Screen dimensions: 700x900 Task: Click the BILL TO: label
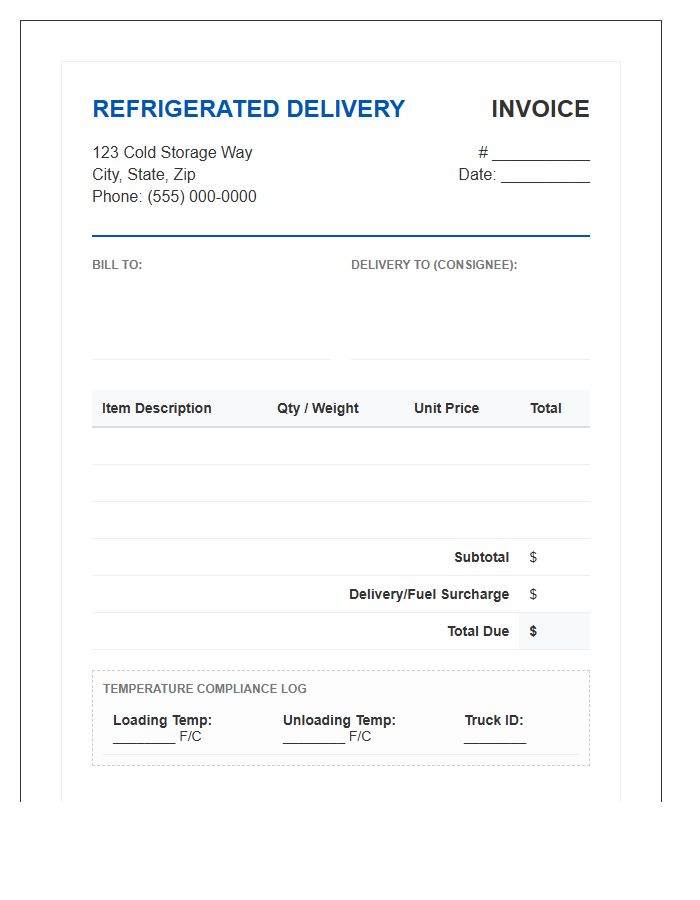[x=117, y=265]
